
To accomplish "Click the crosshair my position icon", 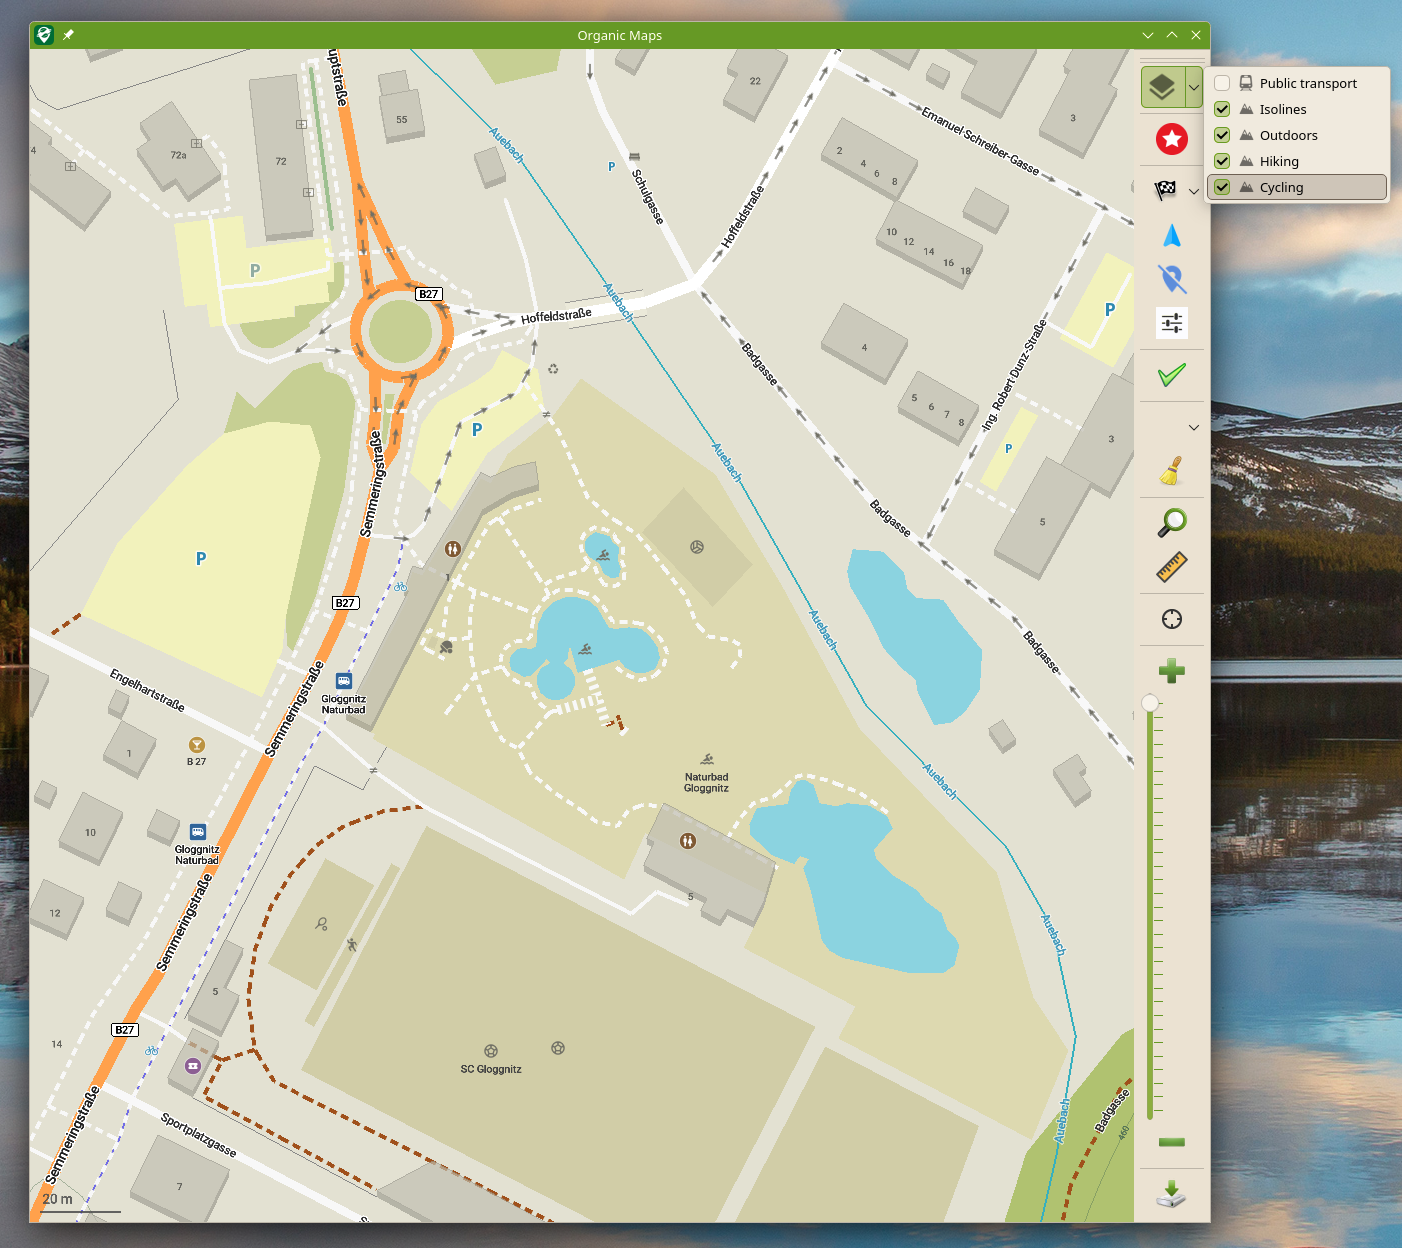I will click(1172, 619).
